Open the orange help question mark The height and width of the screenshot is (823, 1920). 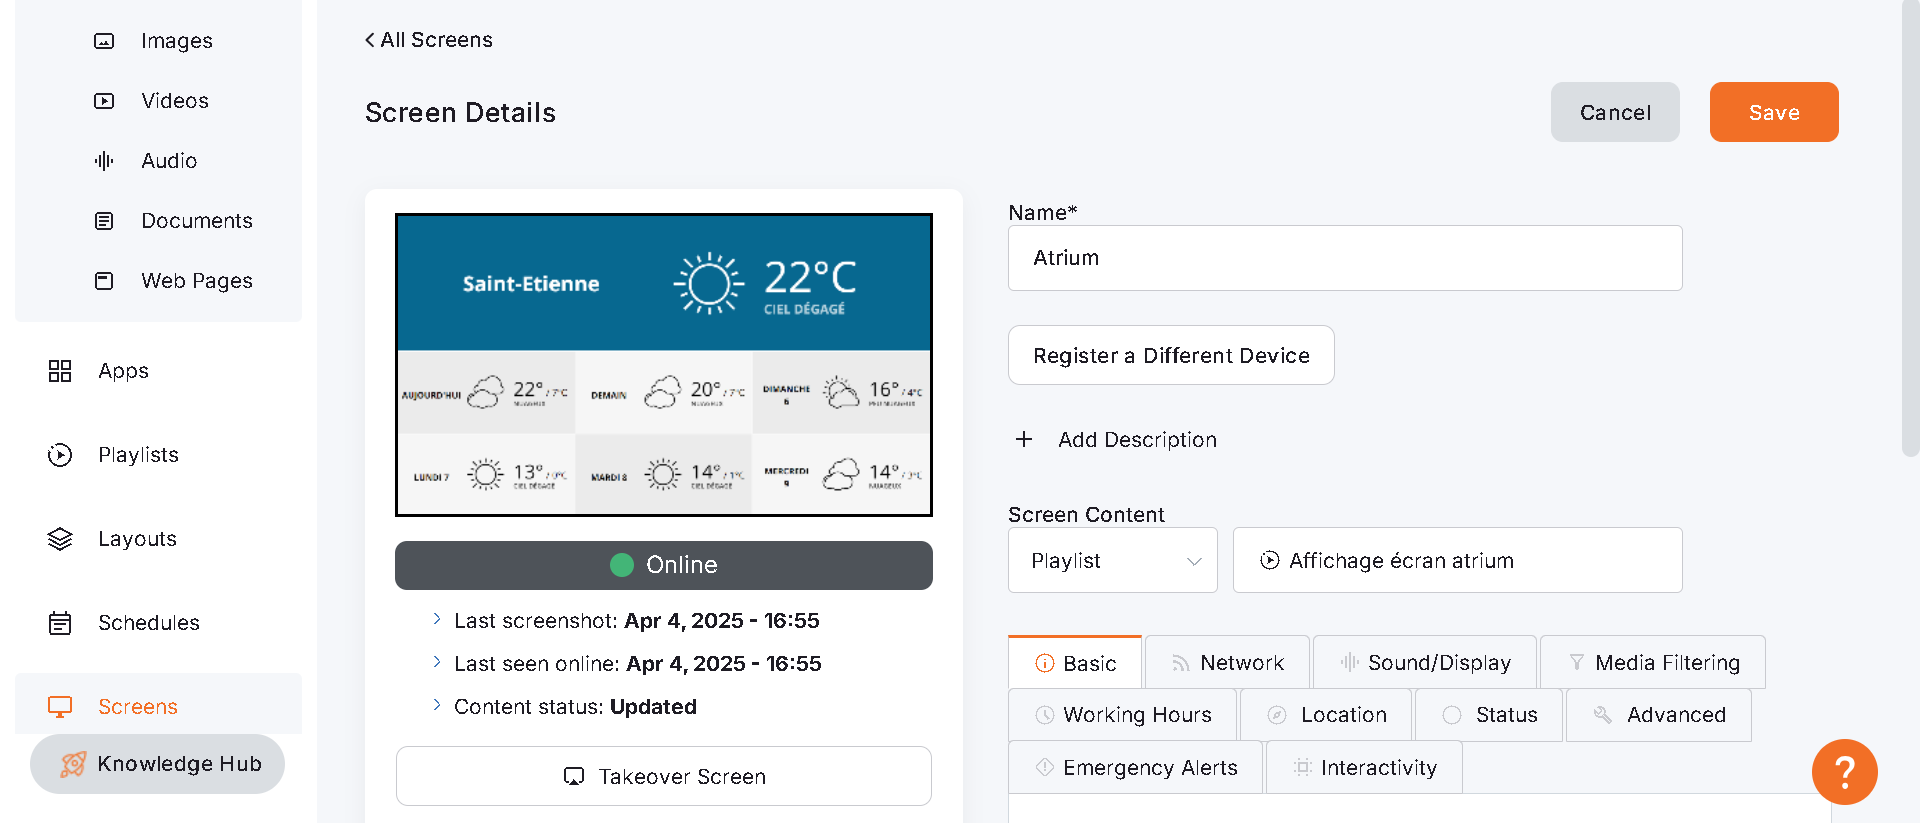tap(1844, 771)
